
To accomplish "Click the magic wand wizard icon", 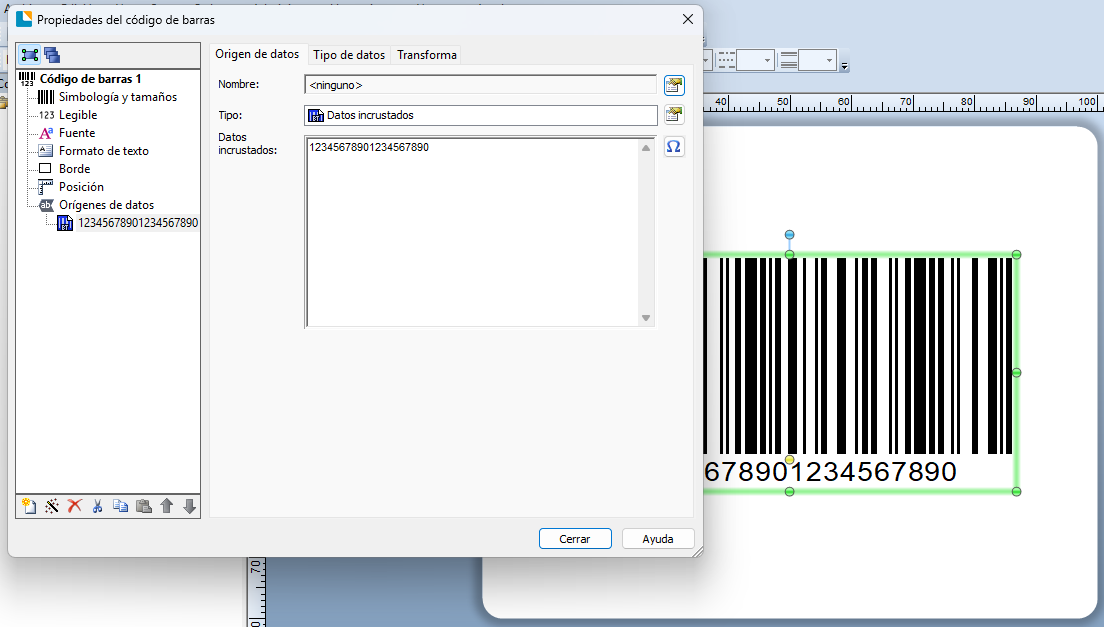I will [x=52, y=507].
